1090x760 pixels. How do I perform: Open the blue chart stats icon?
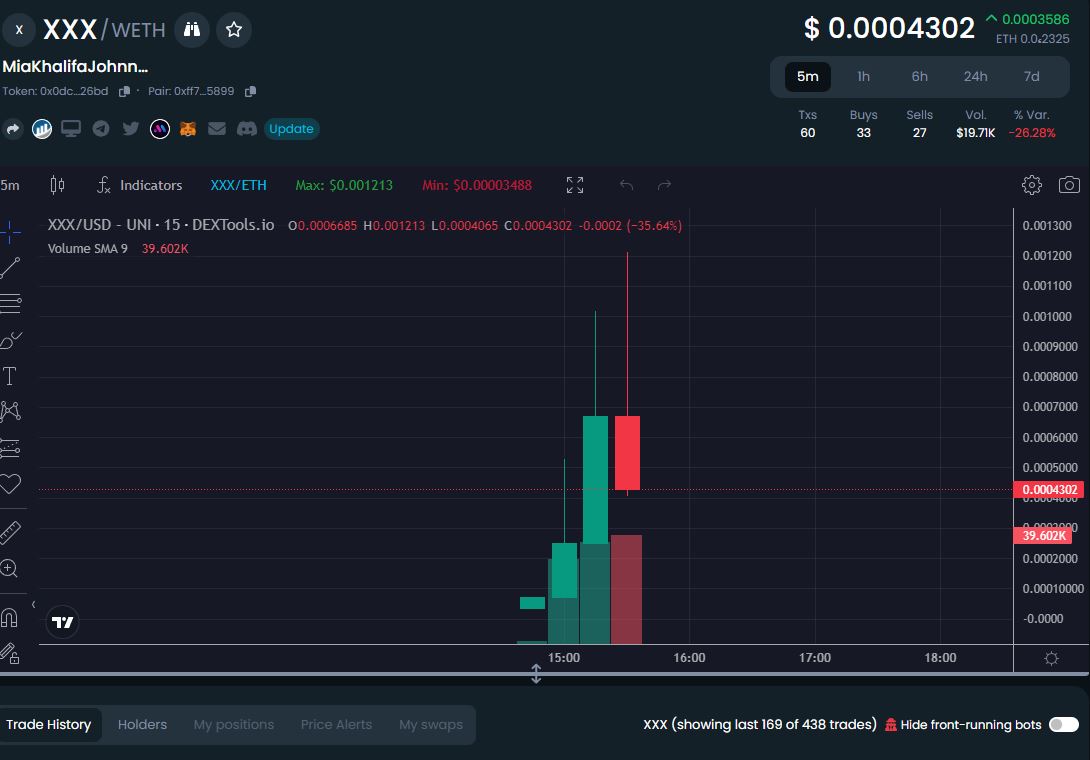coord(42,129)
